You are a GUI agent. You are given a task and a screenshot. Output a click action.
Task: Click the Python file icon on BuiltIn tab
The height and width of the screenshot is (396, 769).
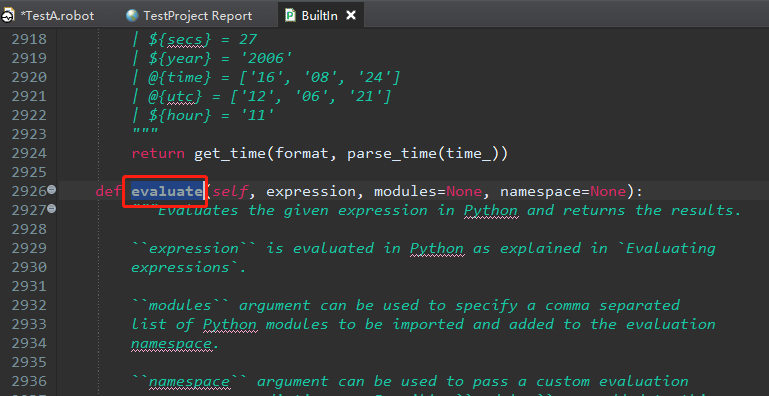click(x=291, y=16)
